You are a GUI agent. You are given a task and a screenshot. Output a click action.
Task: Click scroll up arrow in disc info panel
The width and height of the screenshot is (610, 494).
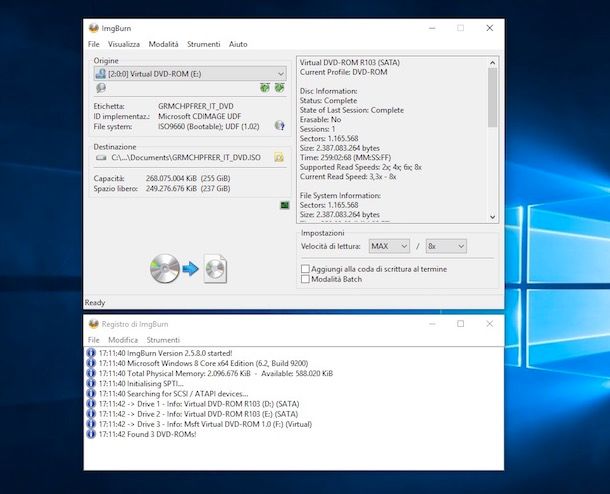[493, 62]
